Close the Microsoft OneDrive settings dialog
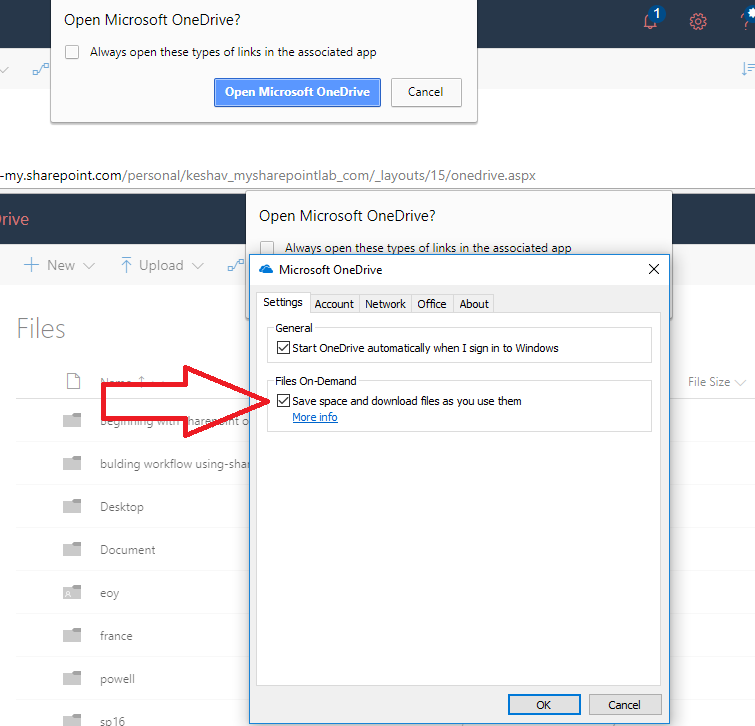 (x=653, y=269)
